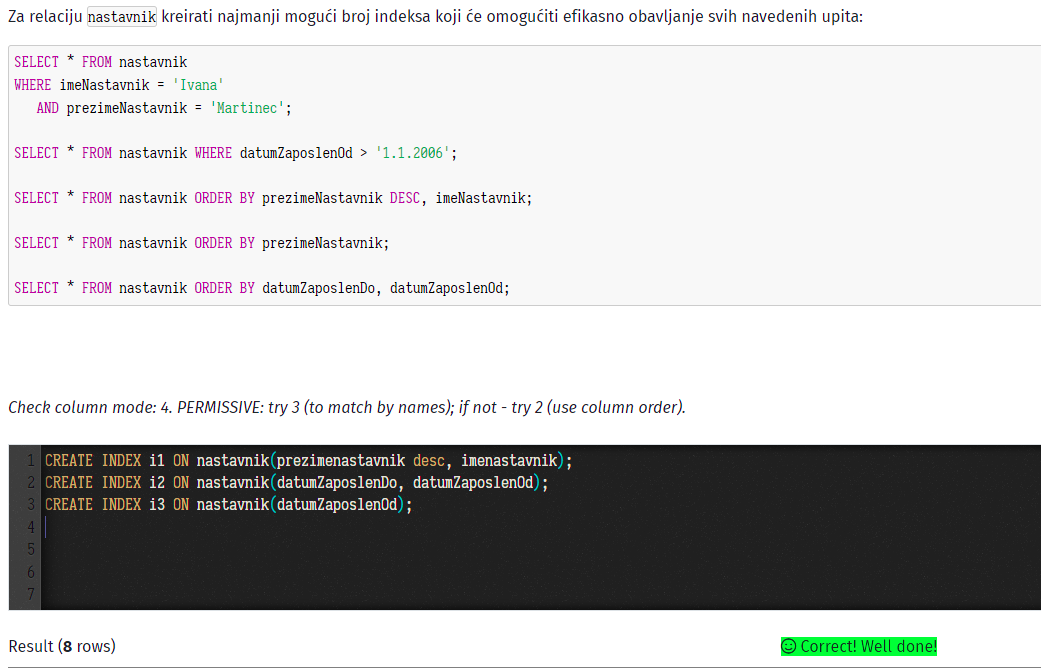Click the 'desc' keyword in first CREATE INDEX
1041x668 pixels.
pyautogui.click(x=429, y=460)
